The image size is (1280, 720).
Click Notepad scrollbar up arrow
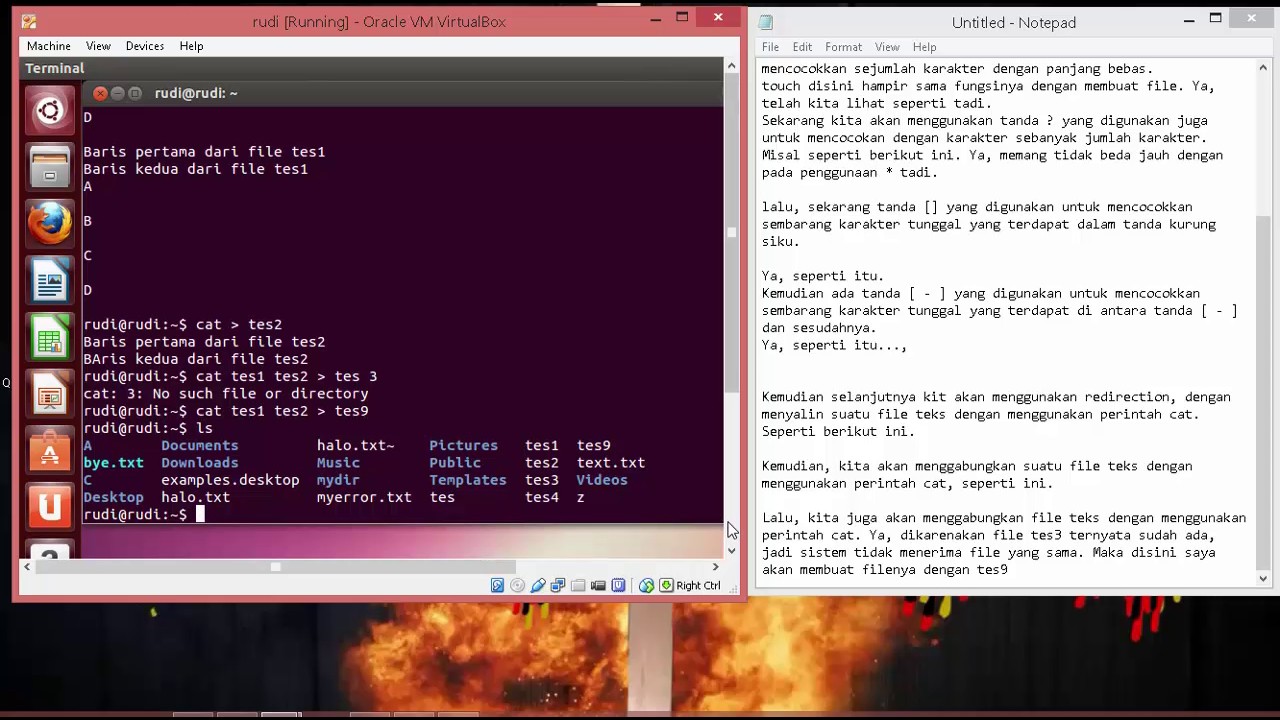pyautogui.click(x=1263, y=68)
